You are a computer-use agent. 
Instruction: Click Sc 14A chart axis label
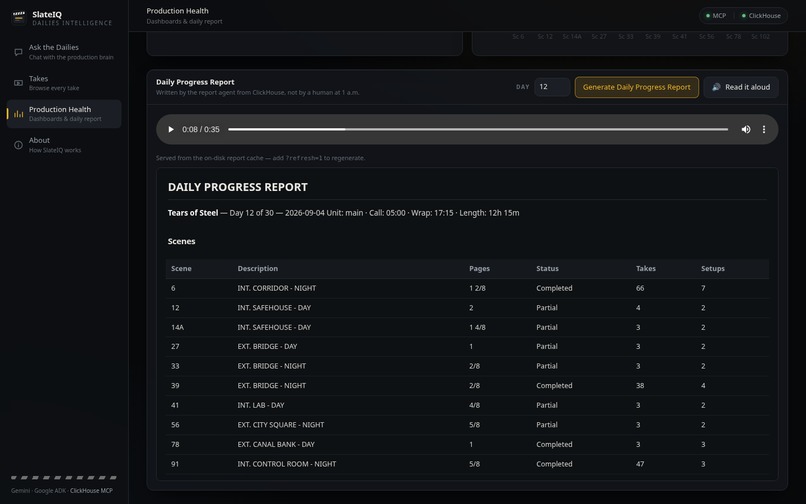coord(572,37)
